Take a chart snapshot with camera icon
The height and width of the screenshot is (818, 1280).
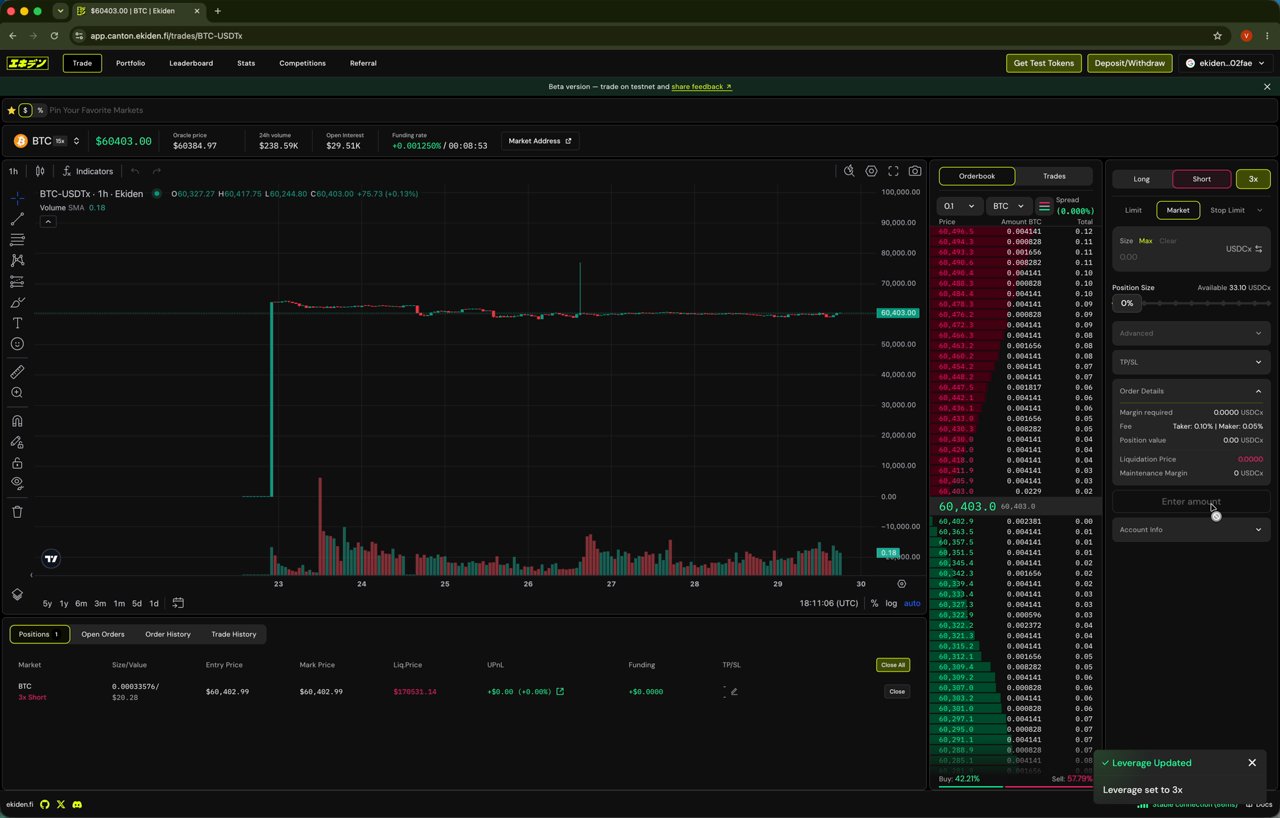pyautogui.click(x=915, y=171)
